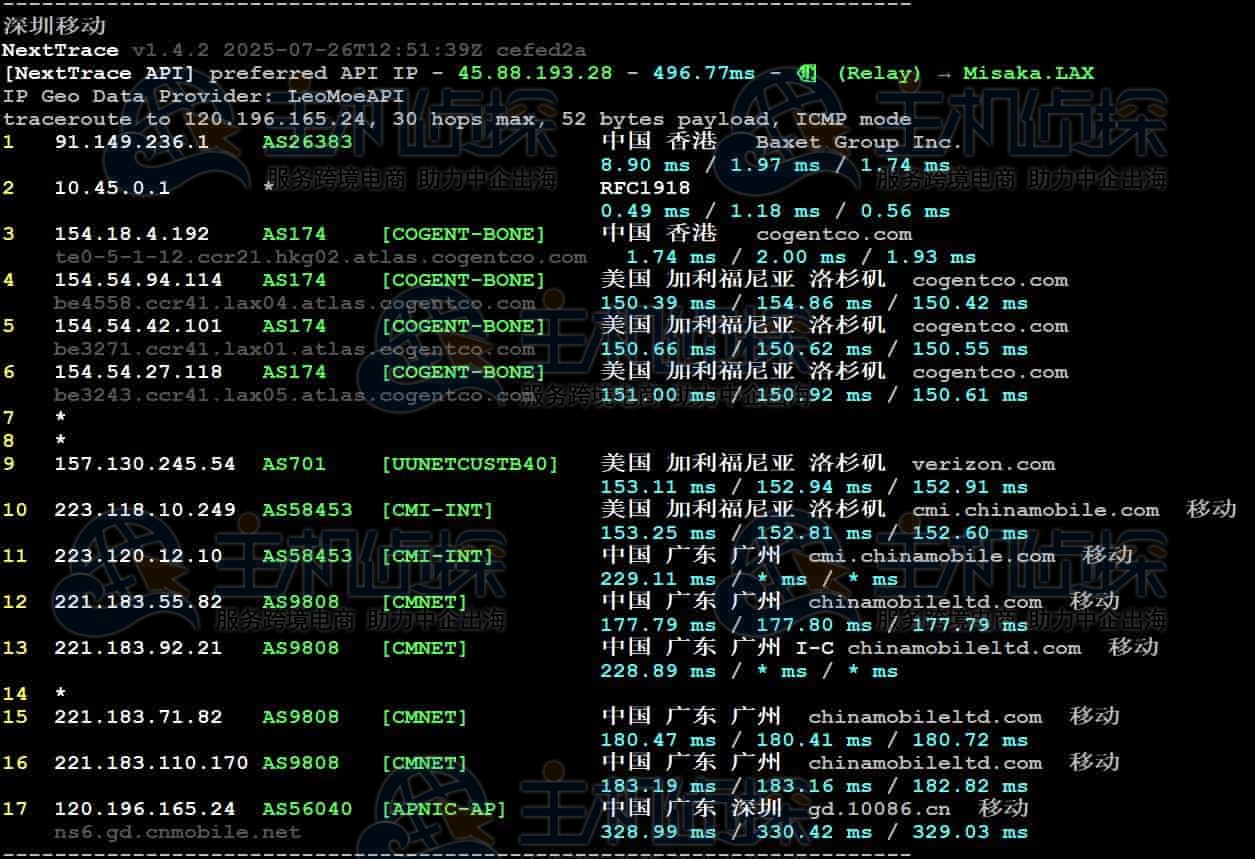Select the 深圳移动 heading text
Image resolution: width=1255 pixels, height=859 pixels.
[x=54, y=26]
